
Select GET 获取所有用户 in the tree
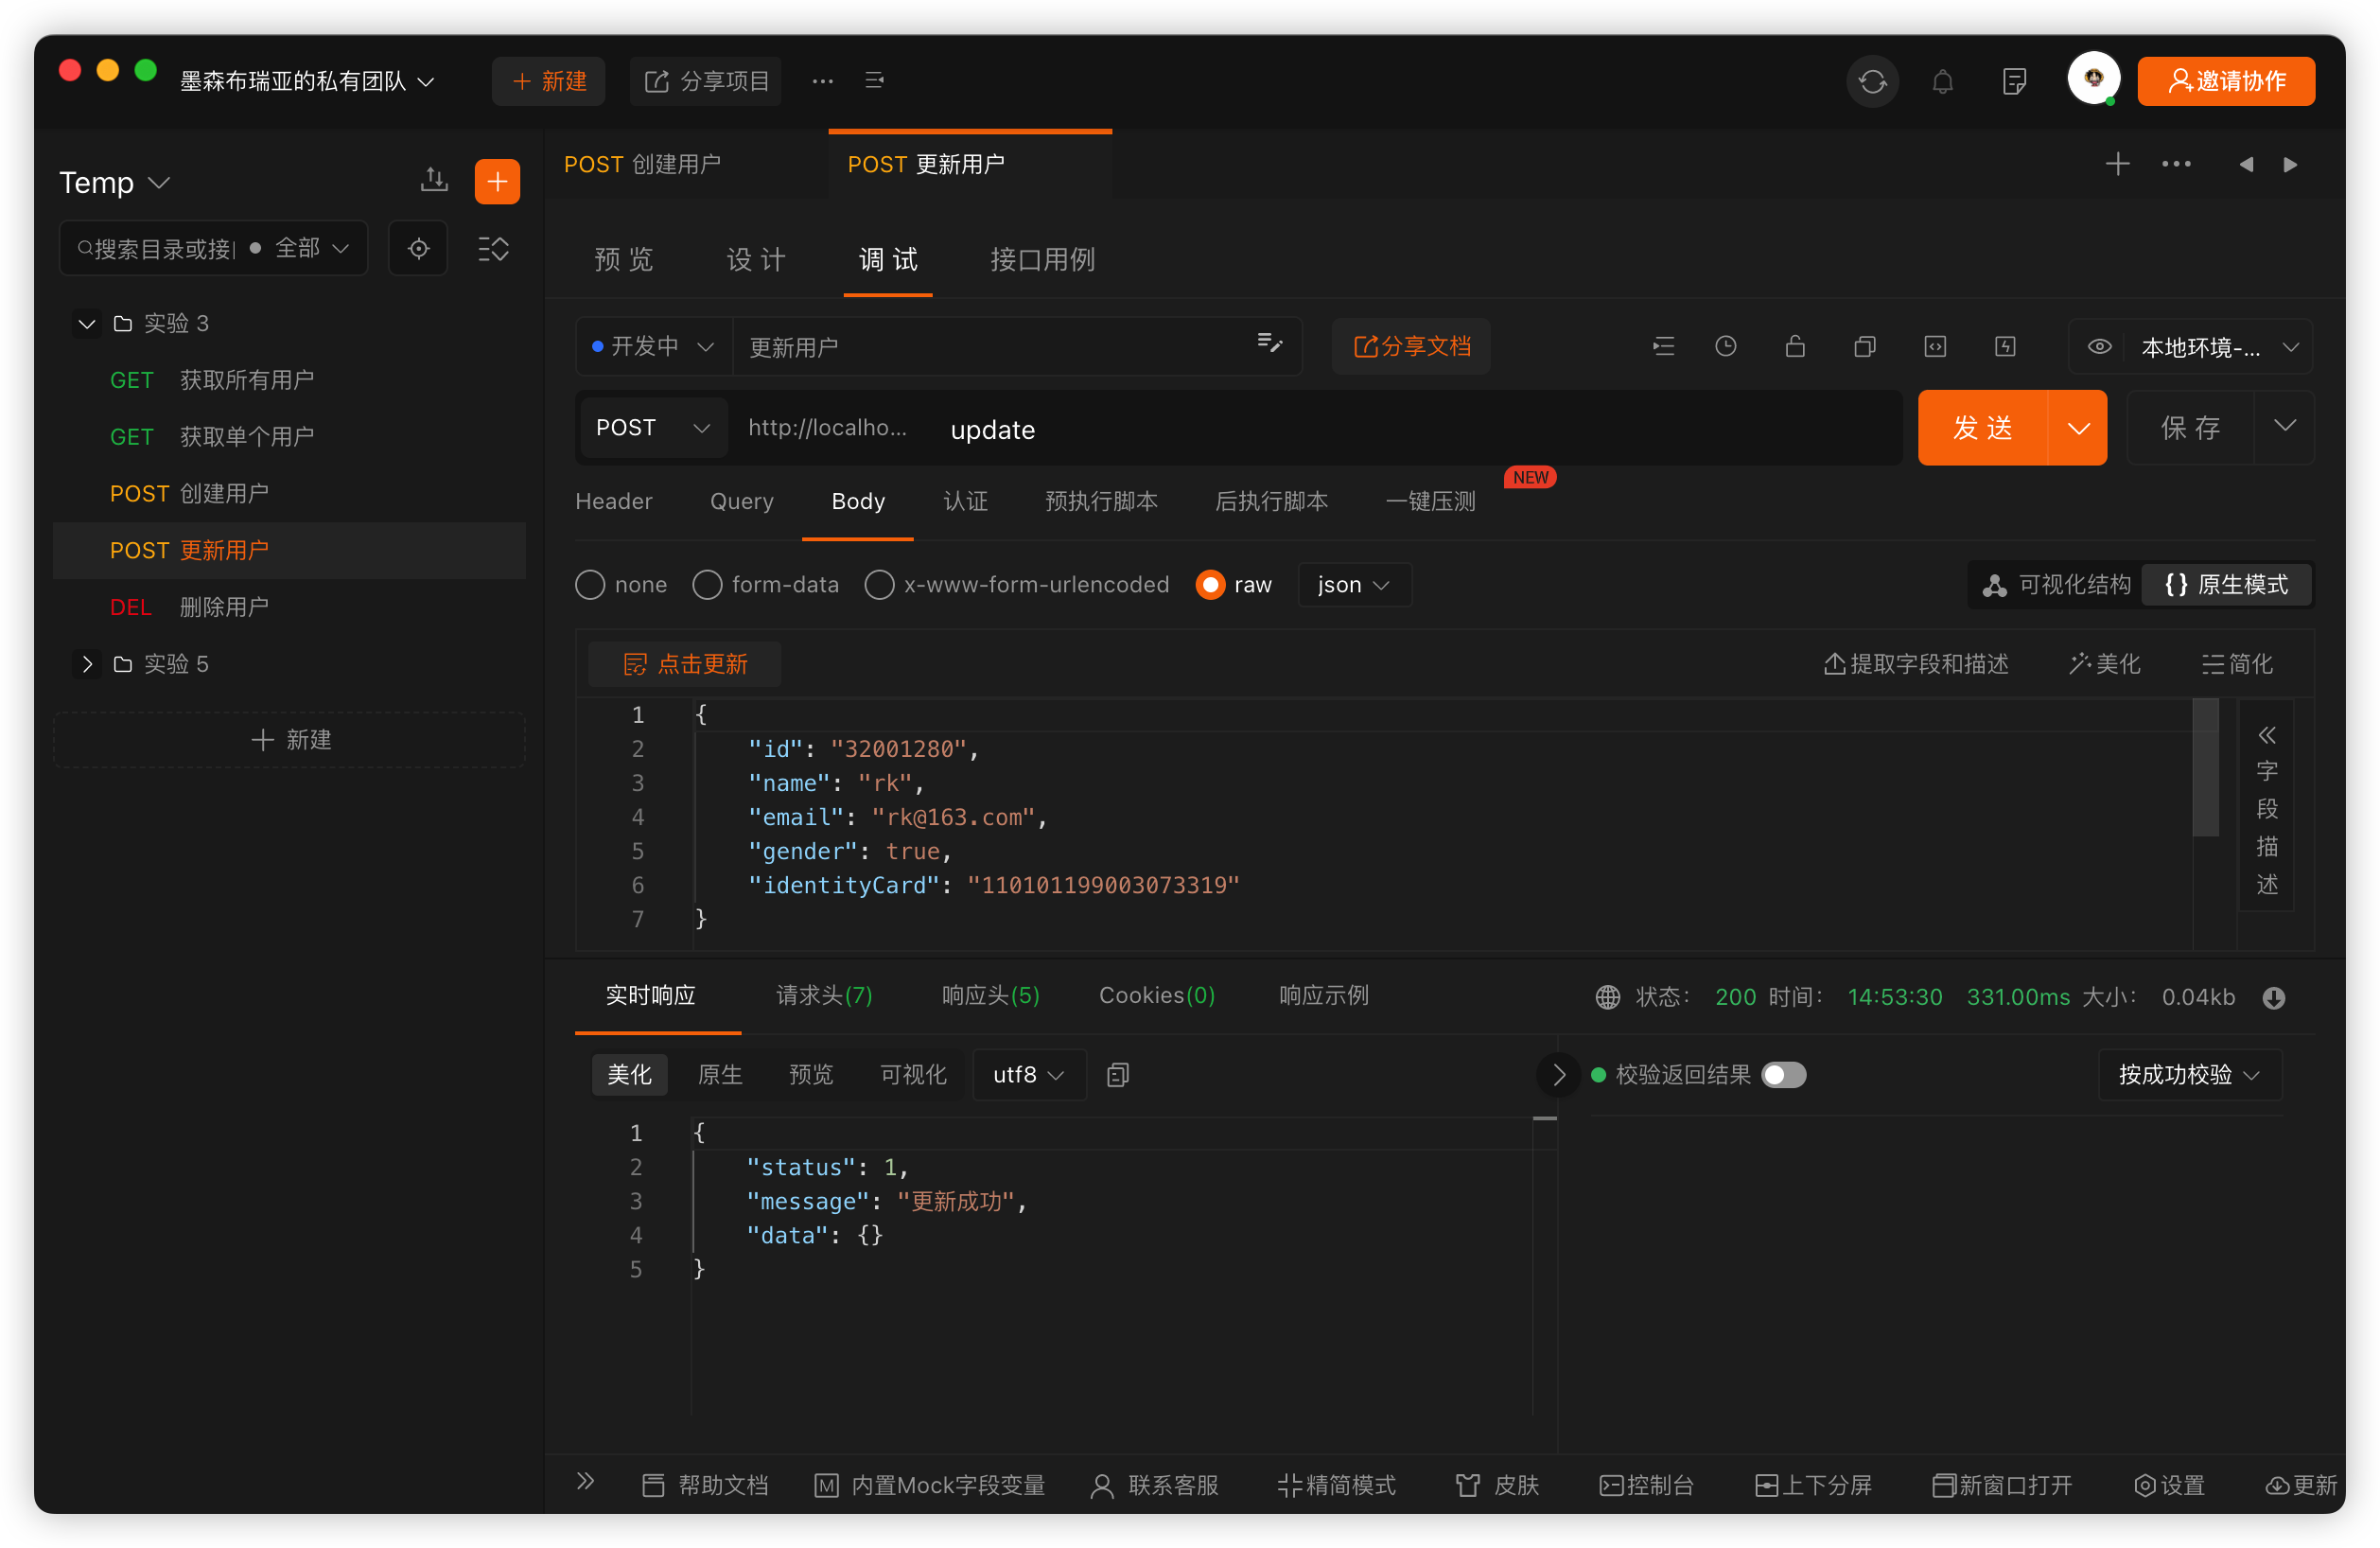(289, 381)
